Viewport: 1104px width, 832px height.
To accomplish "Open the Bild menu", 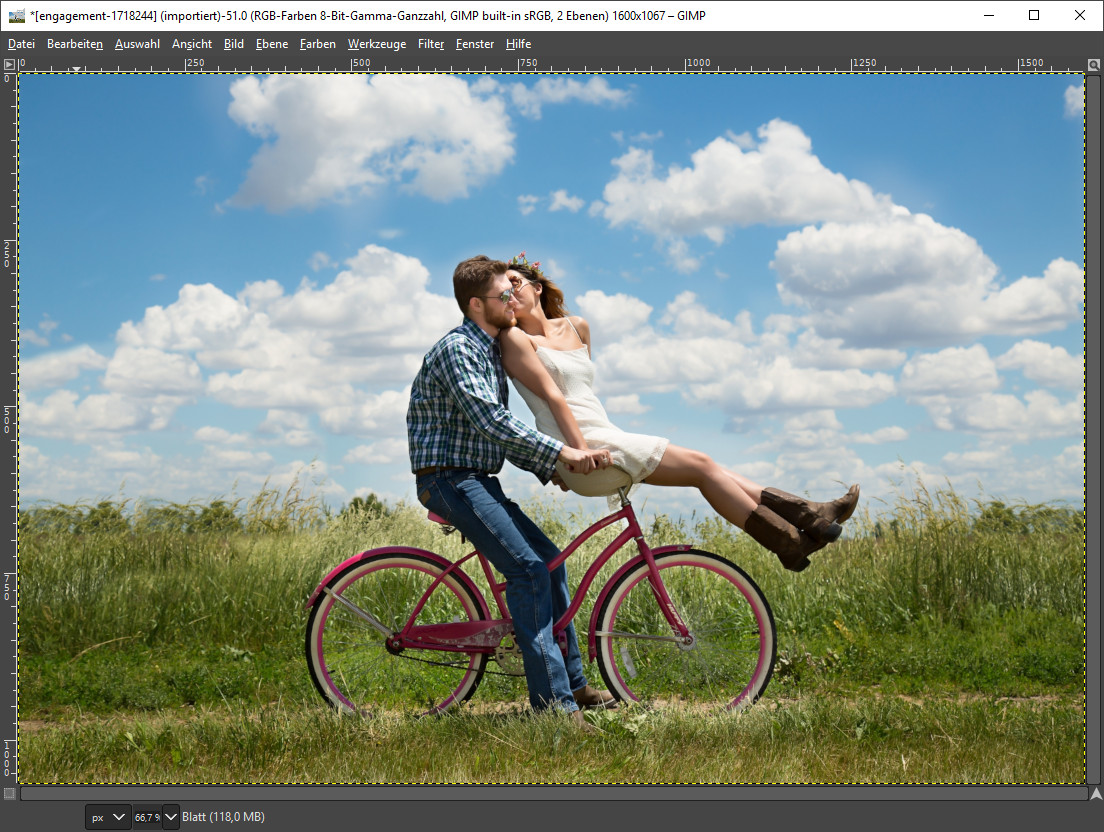I will (233, 44).
